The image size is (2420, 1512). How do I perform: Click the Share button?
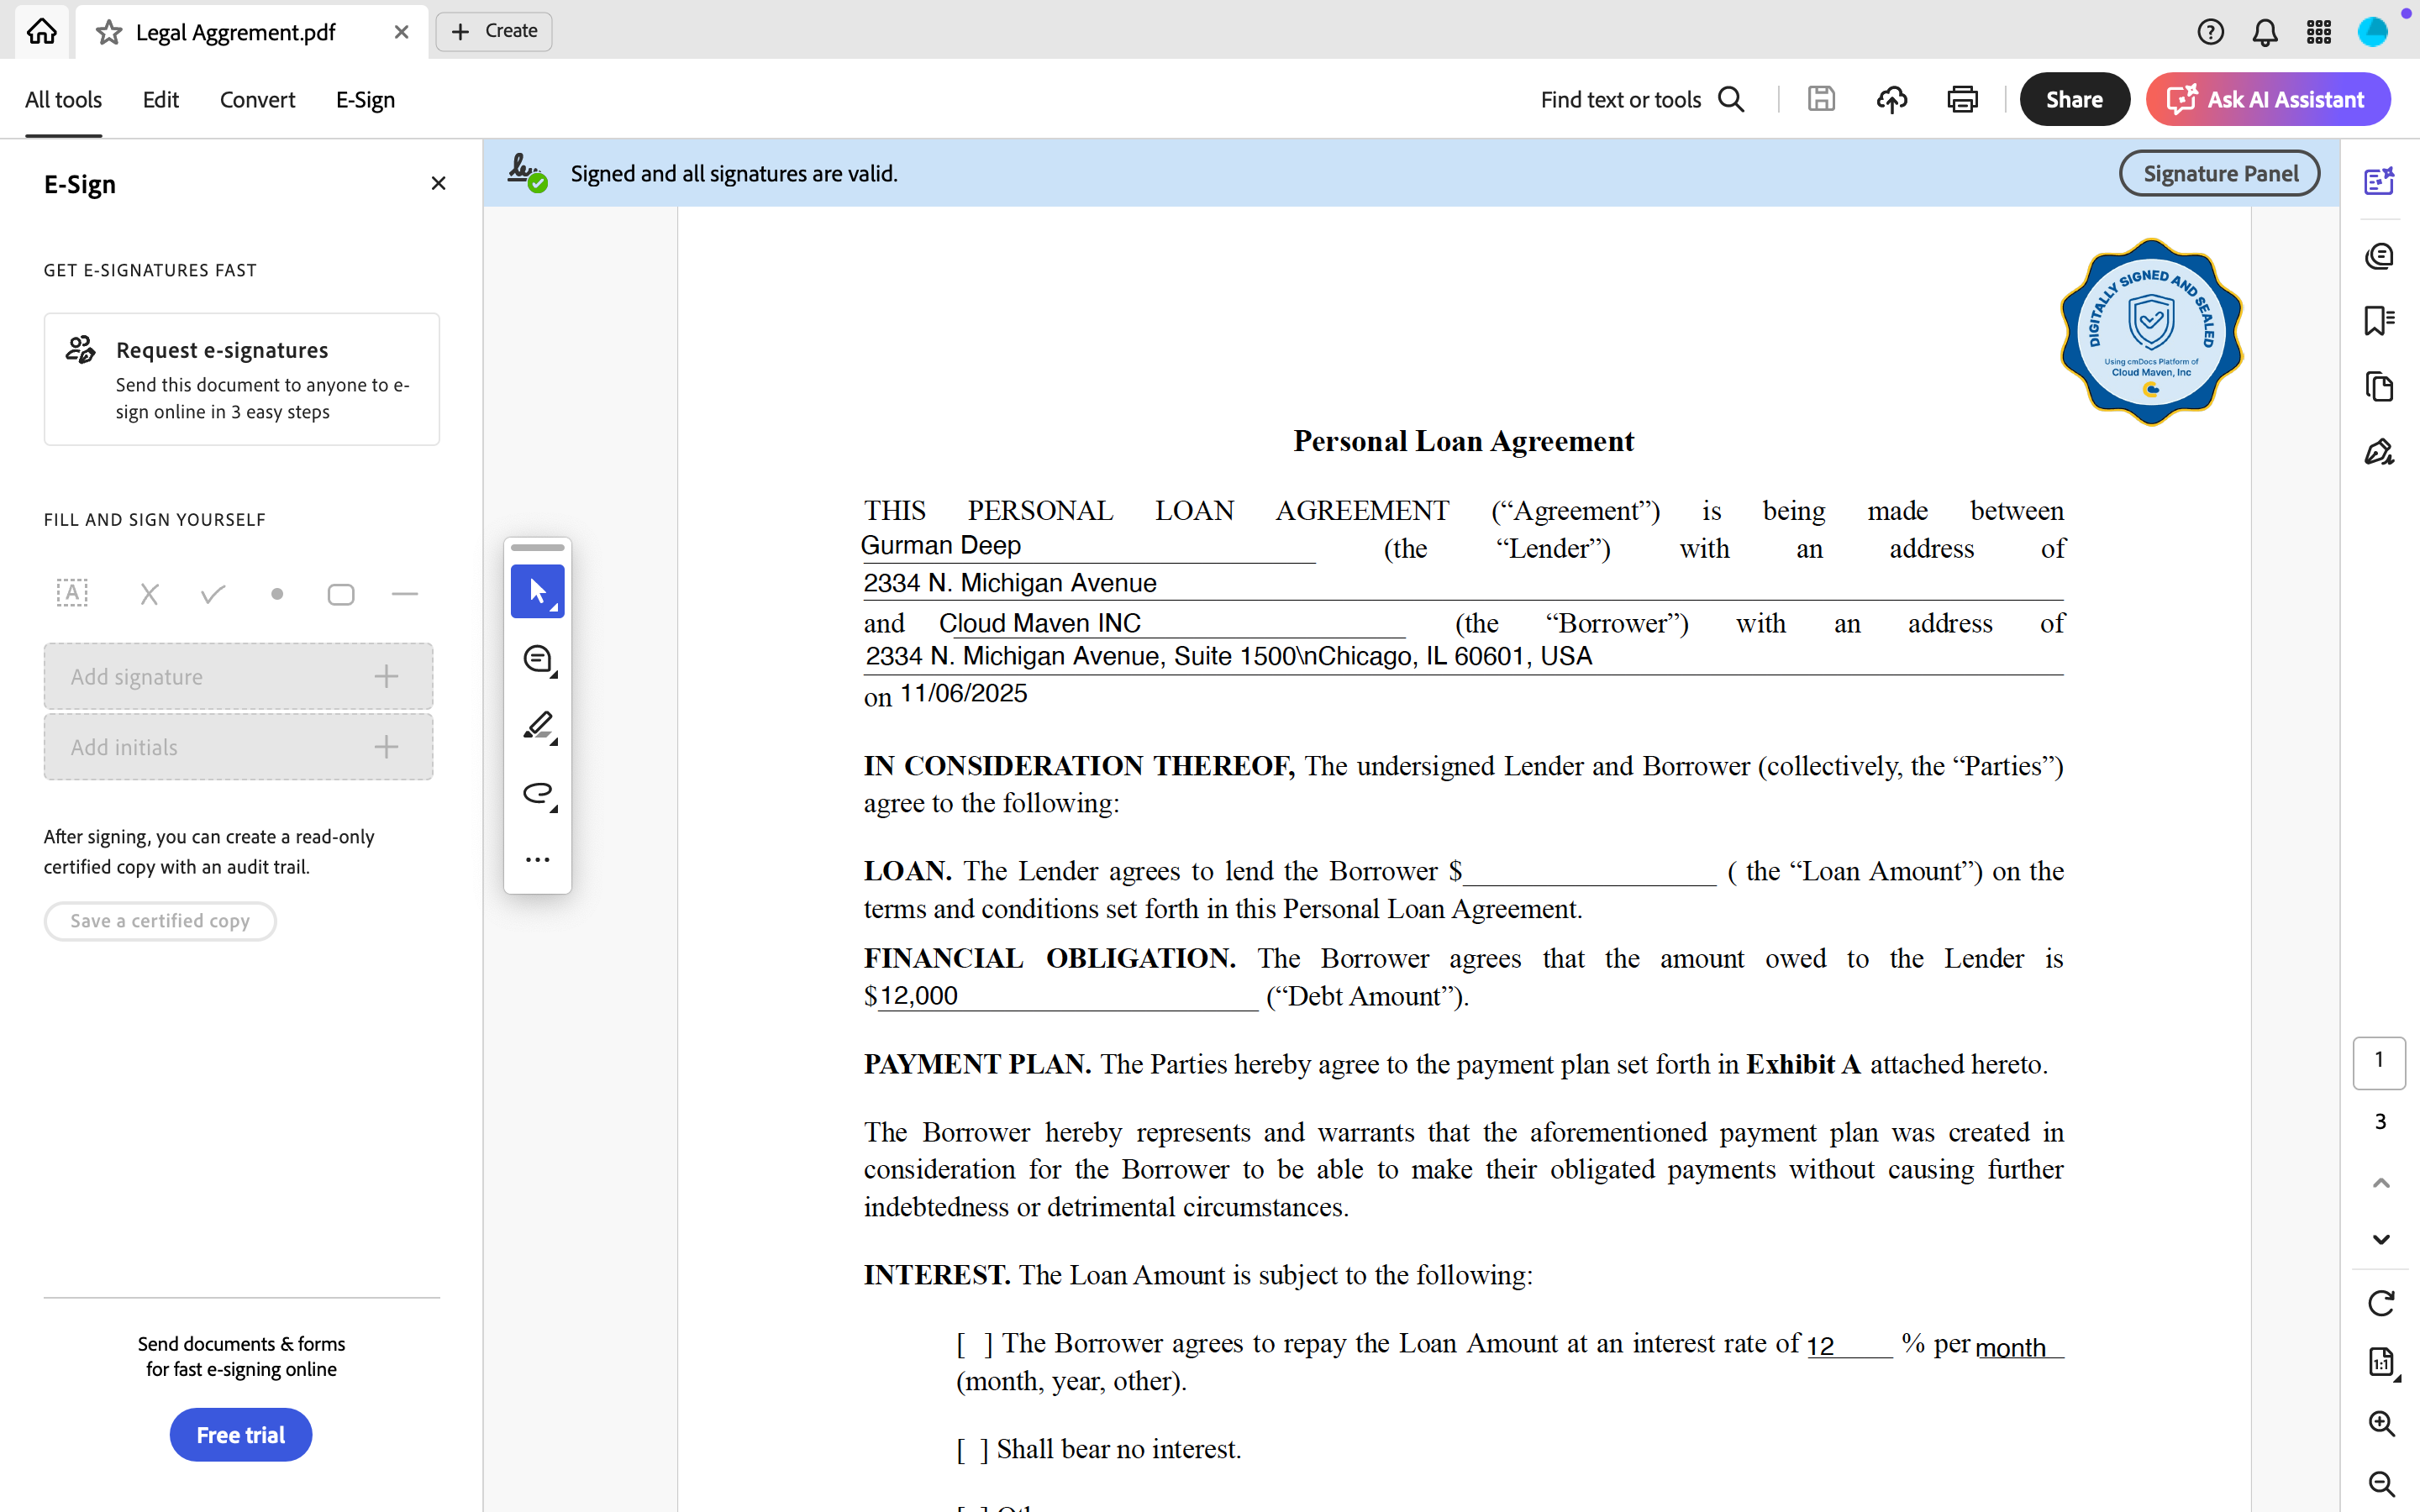(x=2074, y=99)
